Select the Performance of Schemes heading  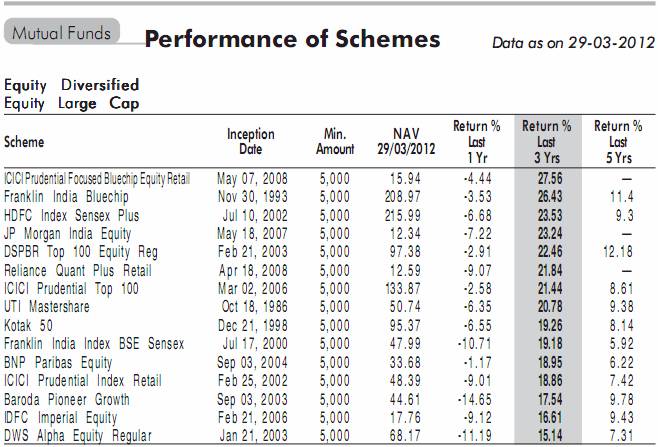tap(292, 40)
